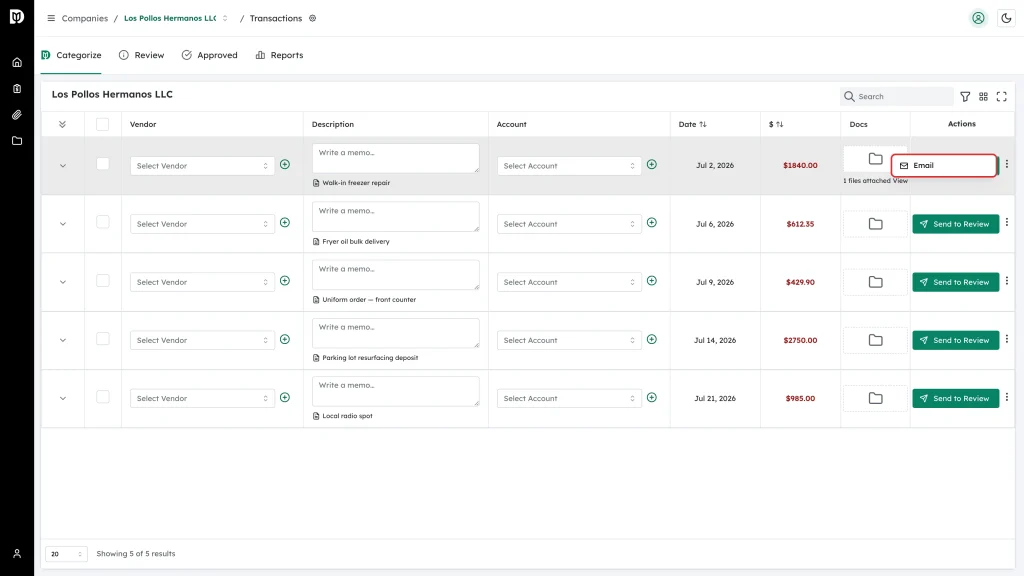Add account plus icon for Jul 6 row
Image resolution: width=1024 pixels, height=576 pixels.
pos(652,223)
